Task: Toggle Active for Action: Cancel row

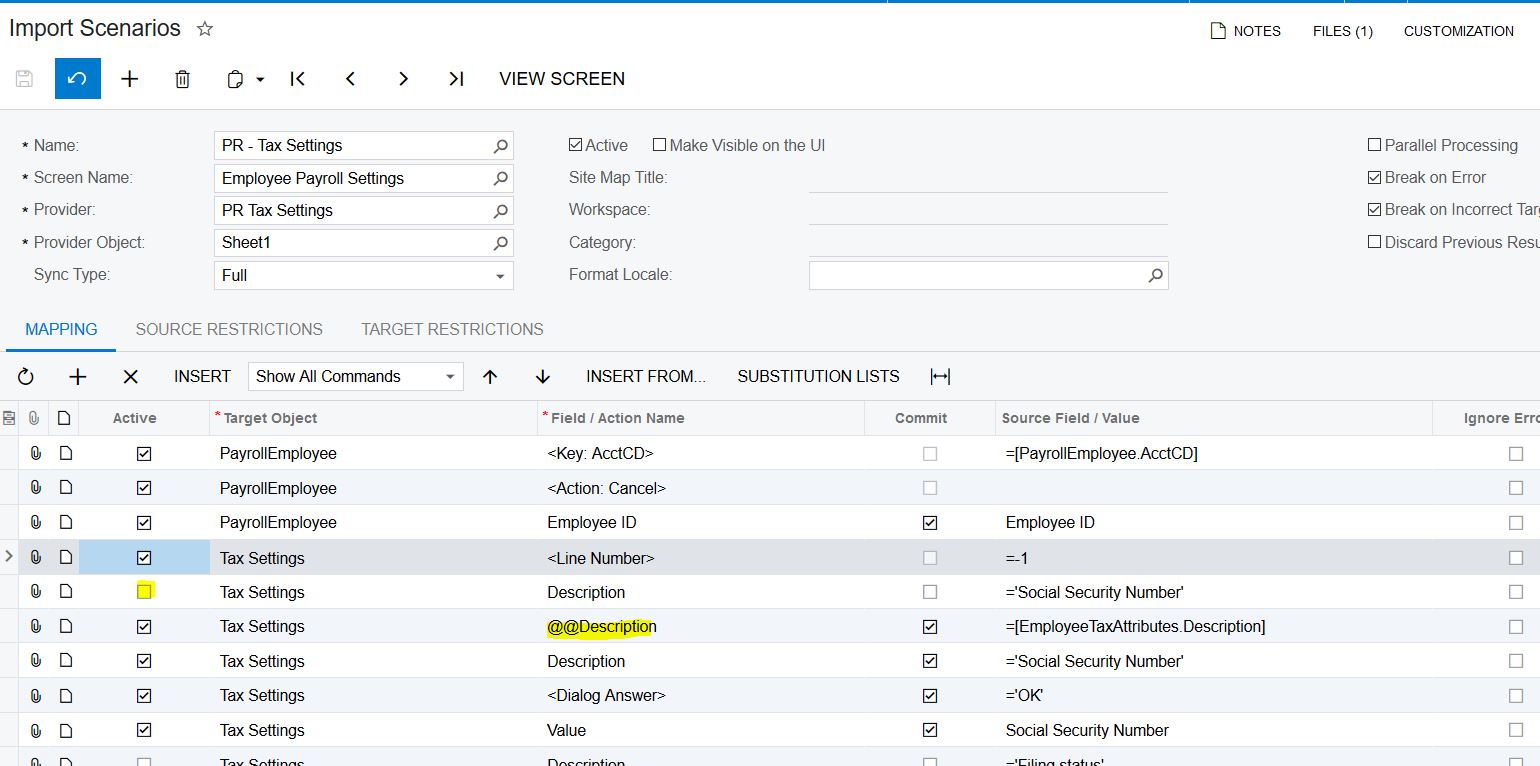Action: 144,488
